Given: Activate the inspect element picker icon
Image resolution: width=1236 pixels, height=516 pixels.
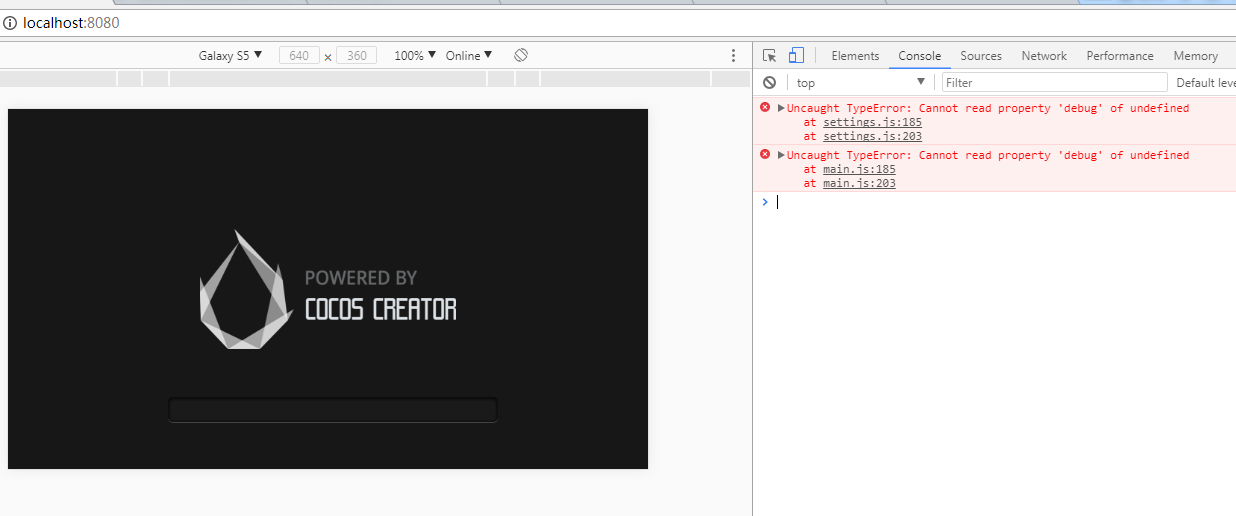Looking at the screenshot, I should pos(769,56).
